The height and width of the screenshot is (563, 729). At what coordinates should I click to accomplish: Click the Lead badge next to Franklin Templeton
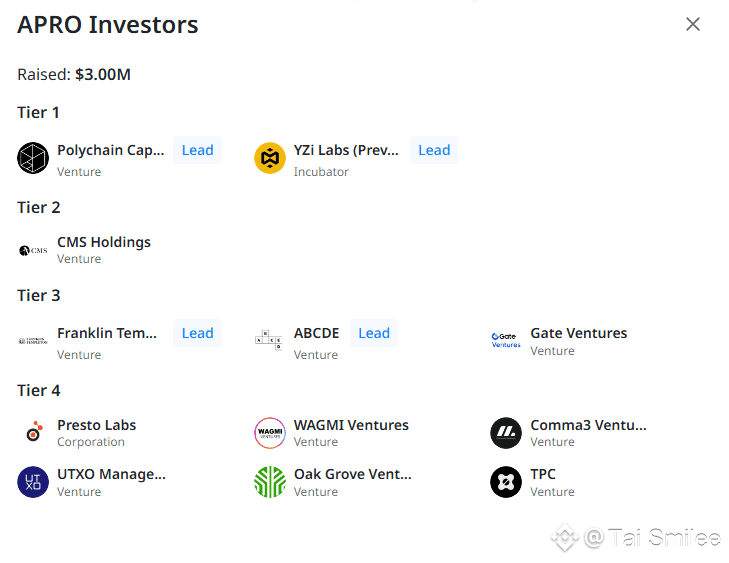click(197, 333)
